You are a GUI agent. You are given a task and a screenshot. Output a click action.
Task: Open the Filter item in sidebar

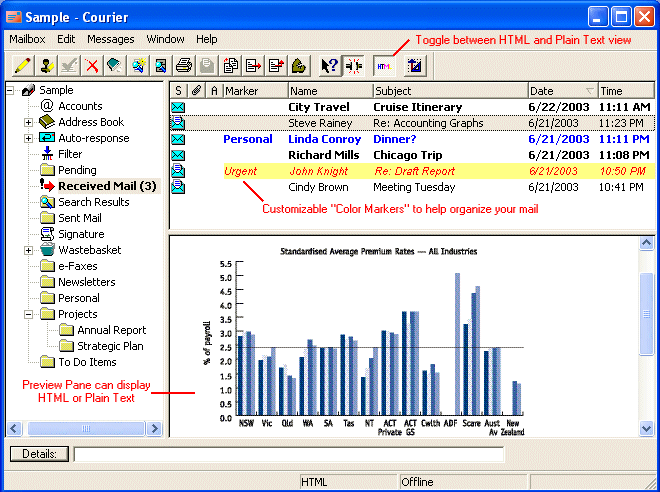[x=70, y=154]
